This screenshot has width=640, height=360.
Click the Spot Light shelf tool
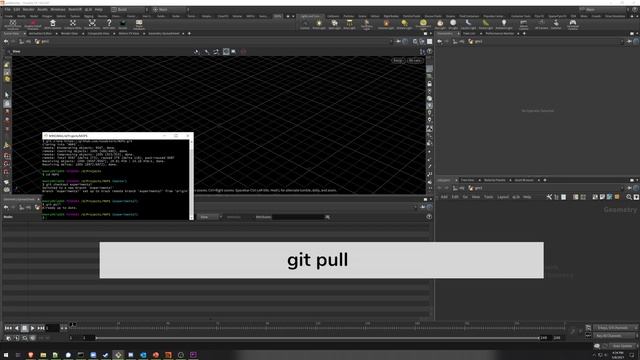[x=334, y=24]
